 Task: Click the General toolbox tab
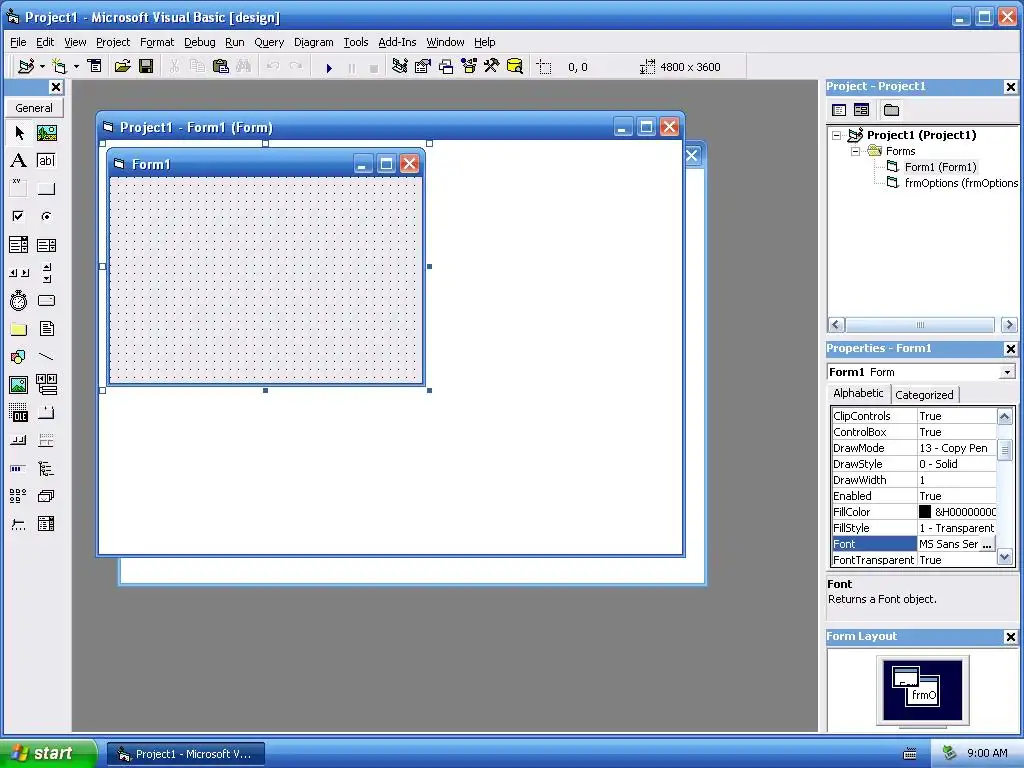34,108
